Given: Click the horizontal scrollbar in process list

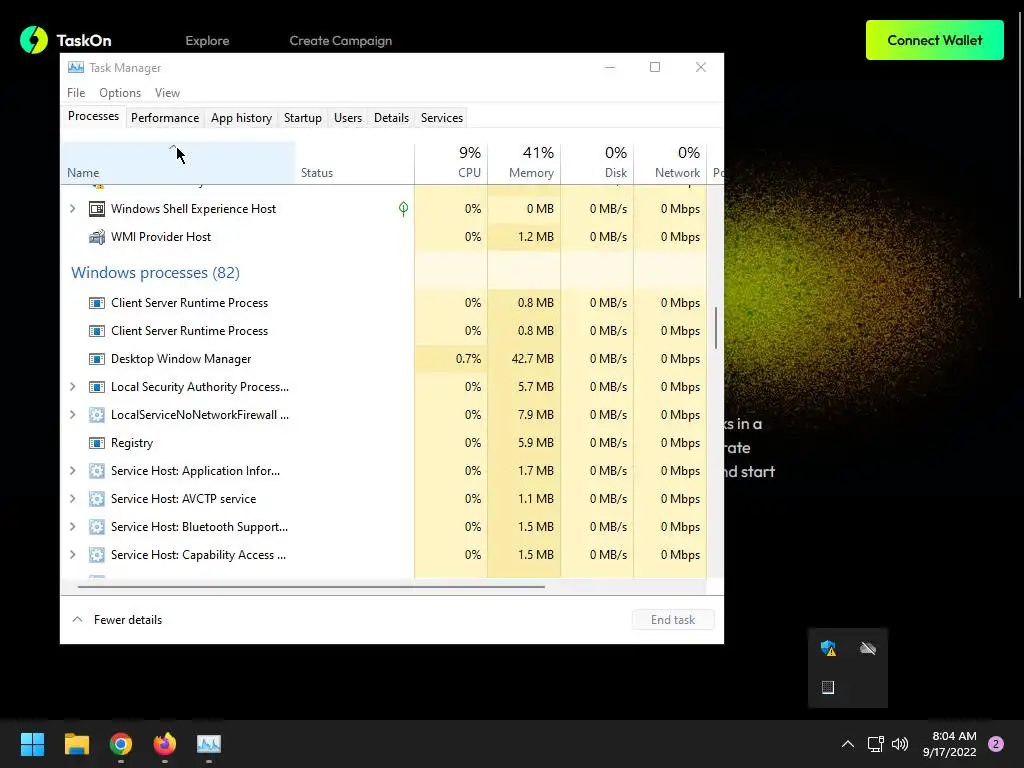Looking at the screenshot, I should coord(312,586).
